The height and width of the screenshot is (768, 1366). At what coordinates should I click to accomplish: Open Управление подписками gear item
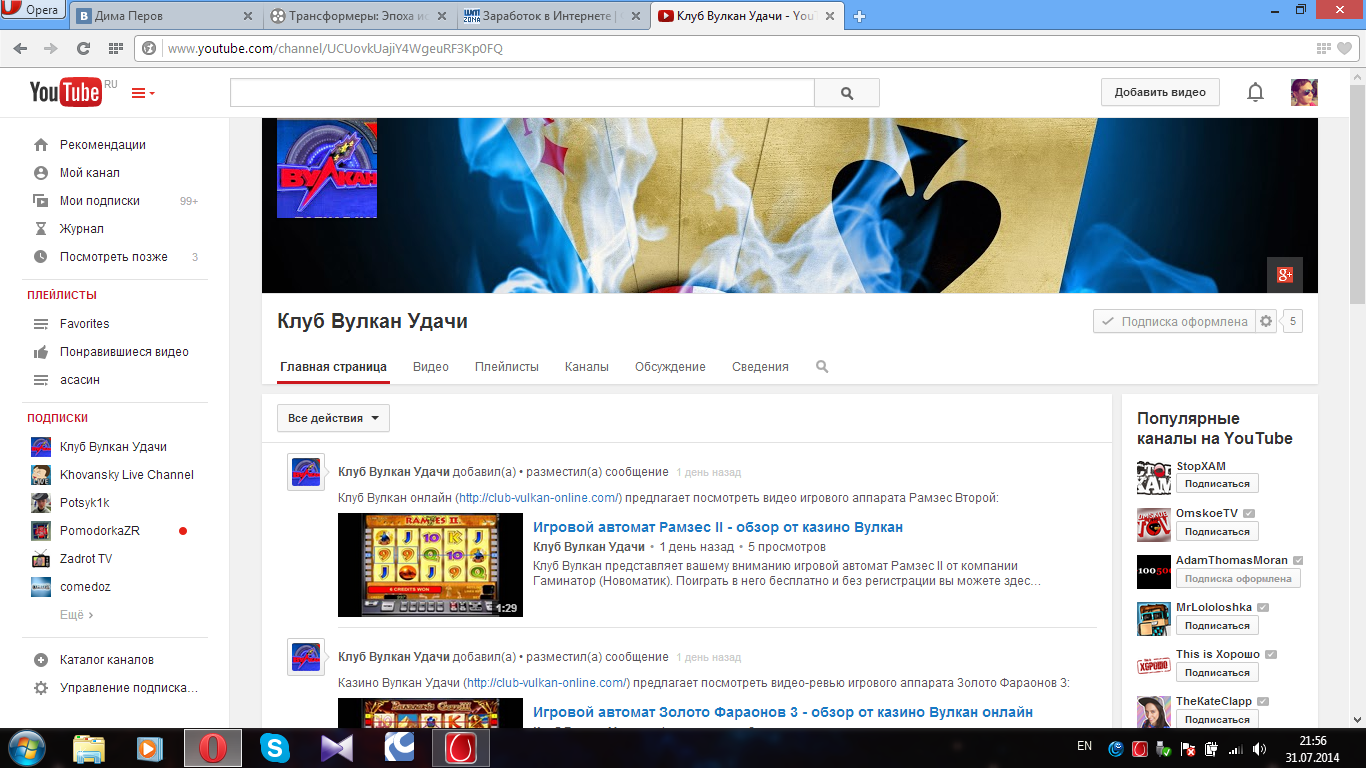click(128, 688)
